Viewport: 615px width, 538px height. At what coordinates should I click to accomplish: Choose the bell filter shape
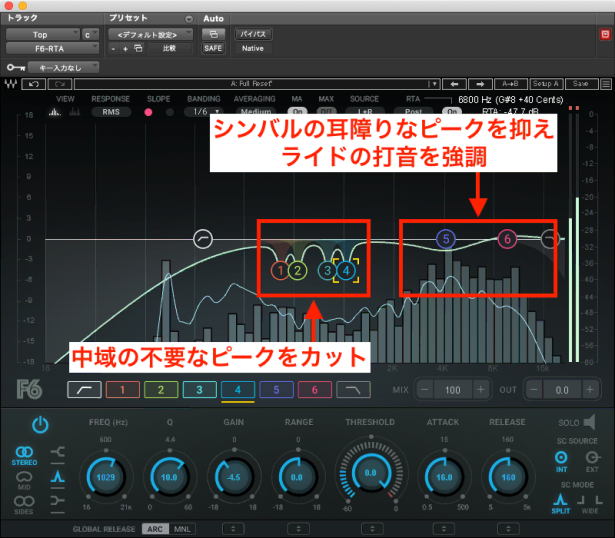pos(58,476)
